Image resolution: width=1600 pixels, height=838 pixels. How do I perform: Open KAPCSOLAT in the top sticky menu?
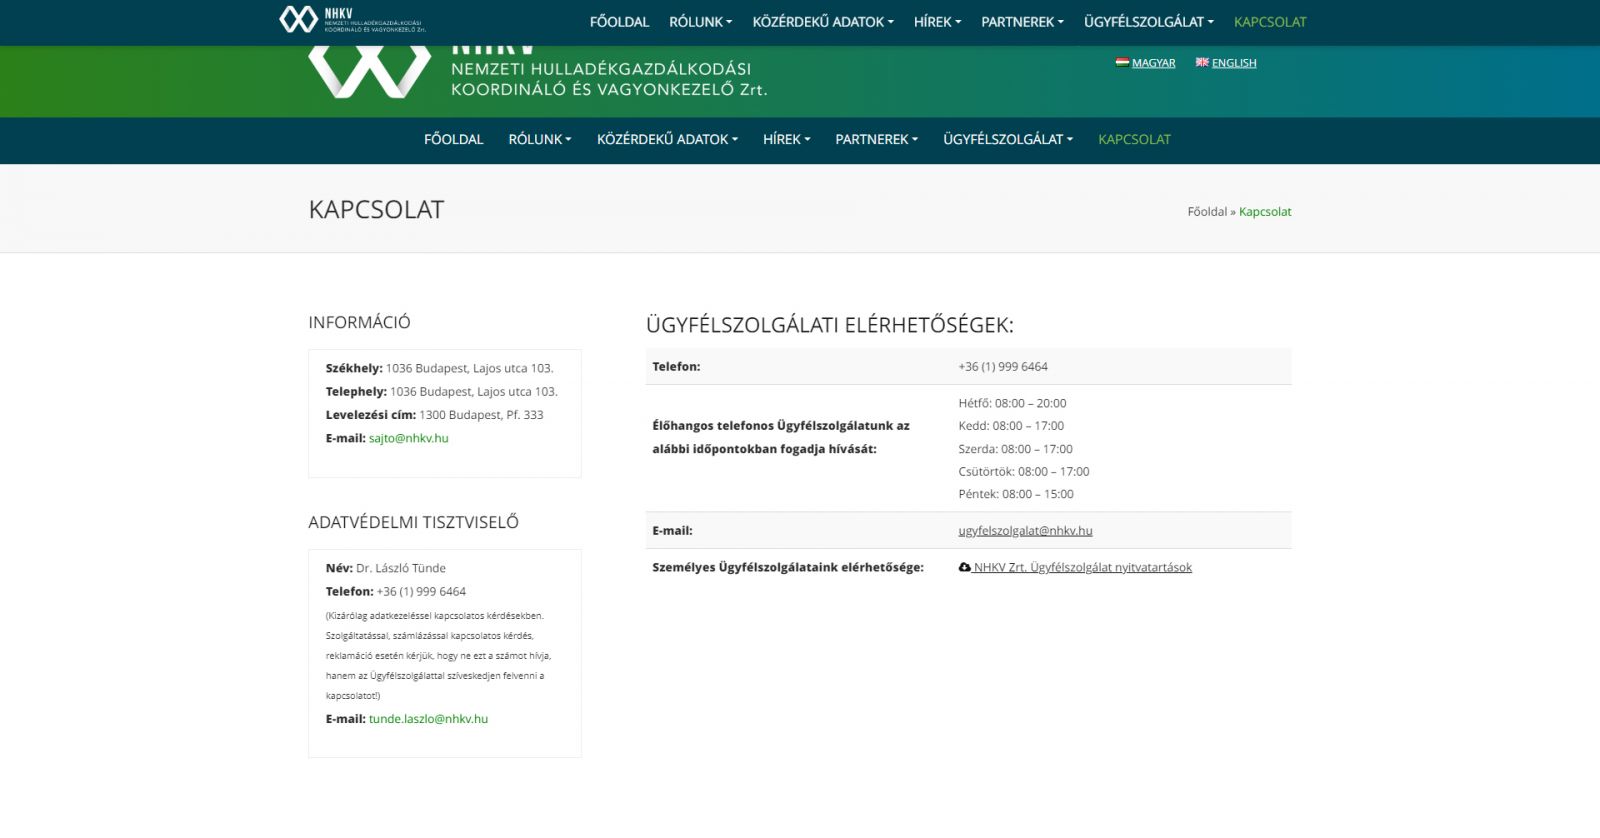(1270, 22)
